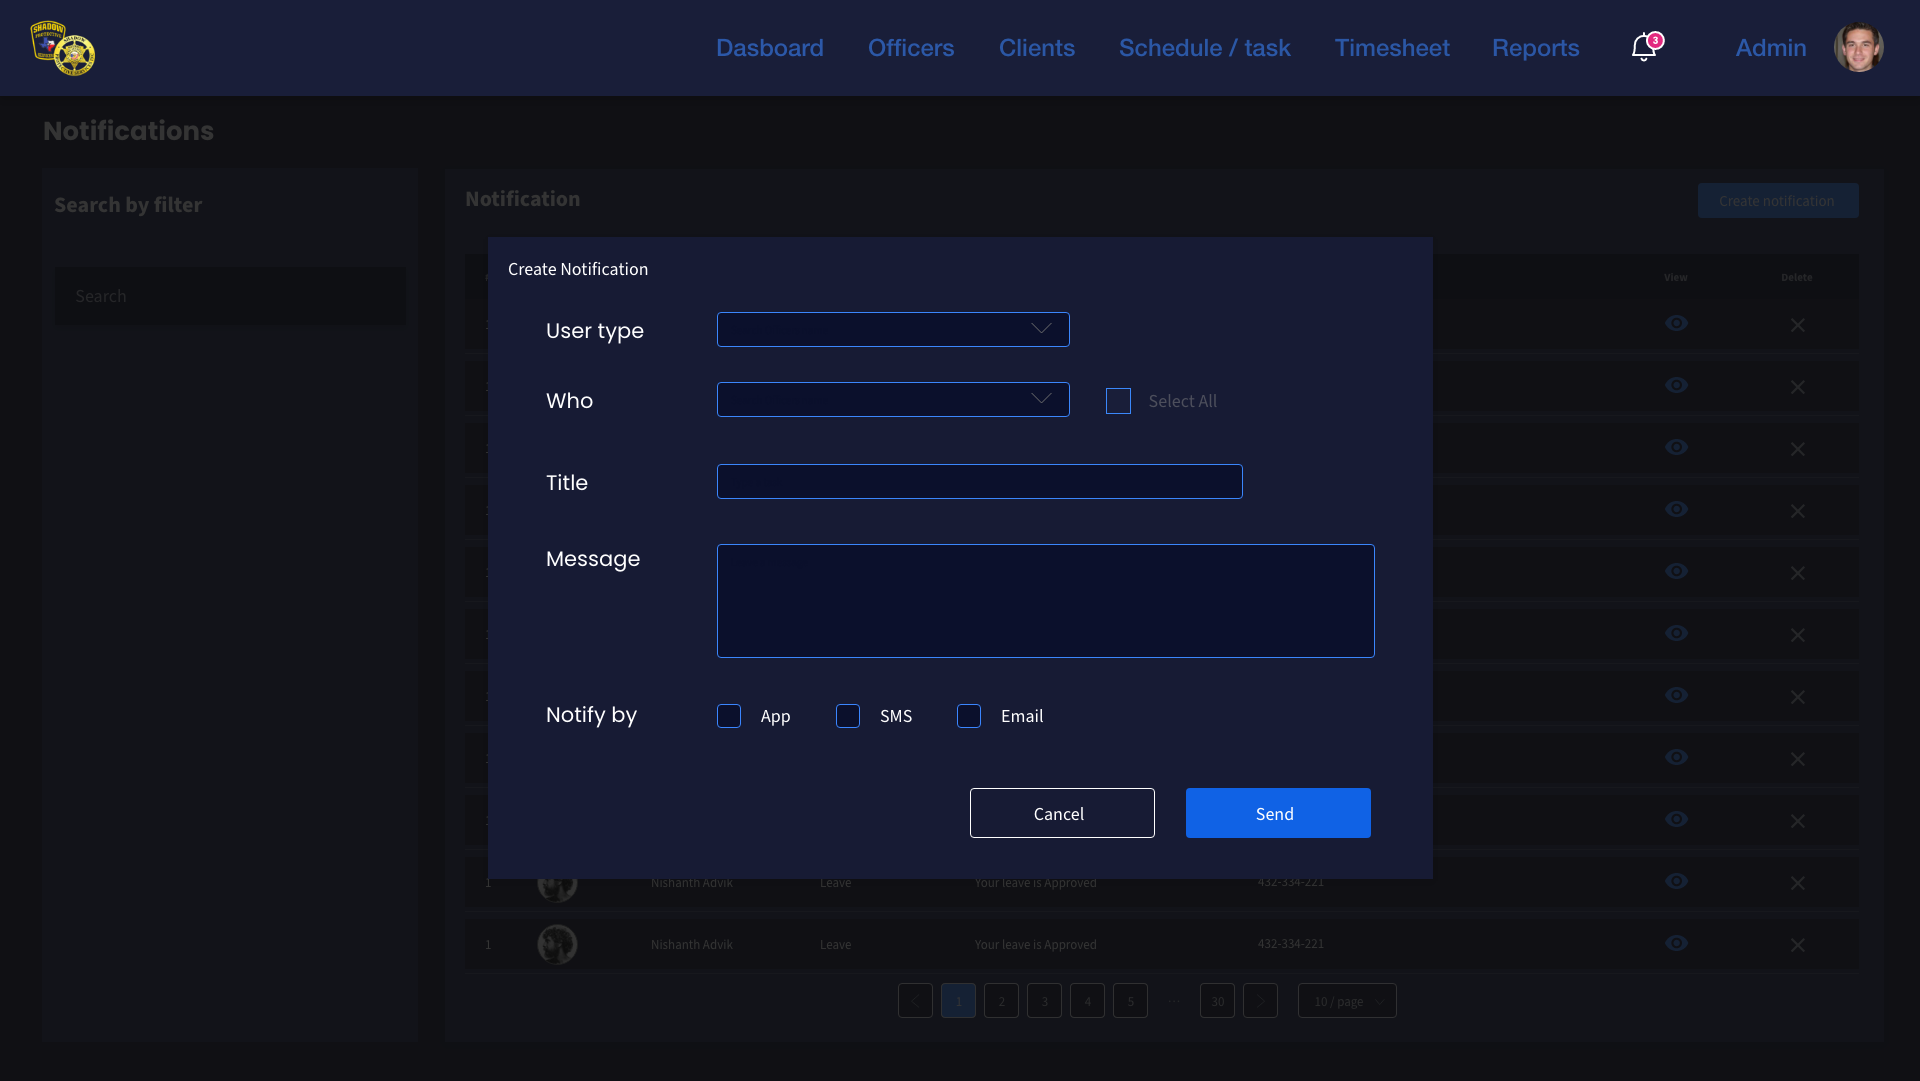Open the Who dropdown
The image size is (1920, 1081).
click(x=892, y=399)
